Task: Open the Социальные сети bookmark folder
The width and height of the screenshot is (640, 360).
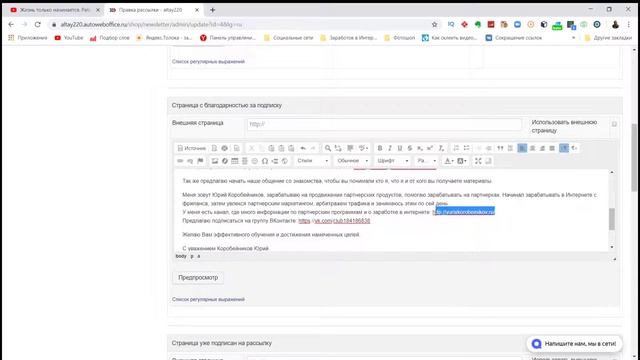Action: [289, 38]
